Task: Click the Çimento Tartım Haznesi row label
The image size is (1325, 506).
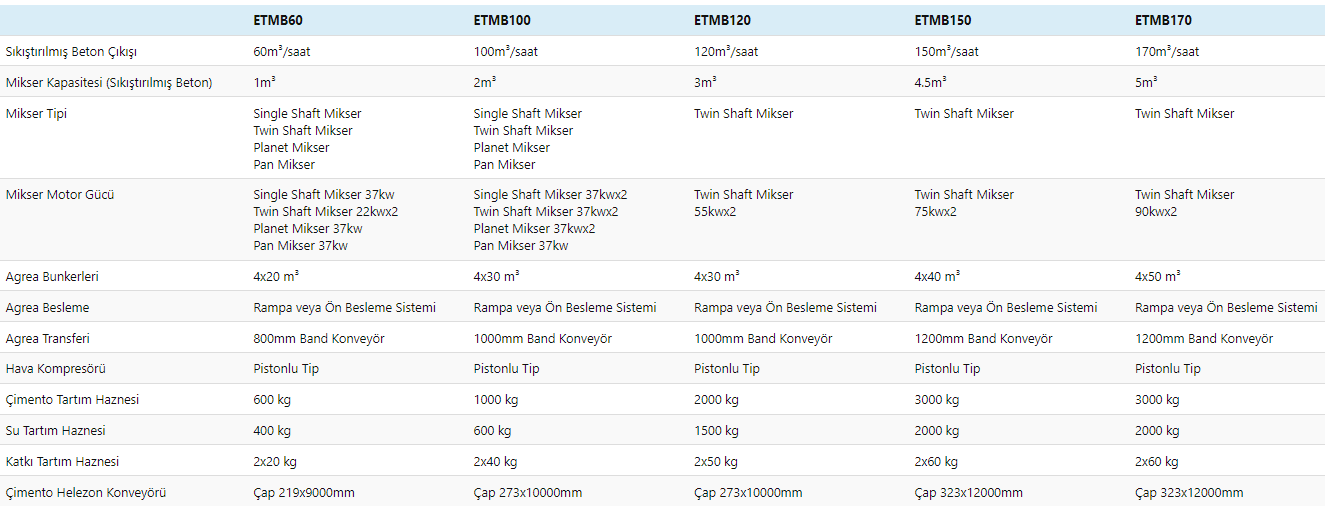Action: click(x=72, y=400)
